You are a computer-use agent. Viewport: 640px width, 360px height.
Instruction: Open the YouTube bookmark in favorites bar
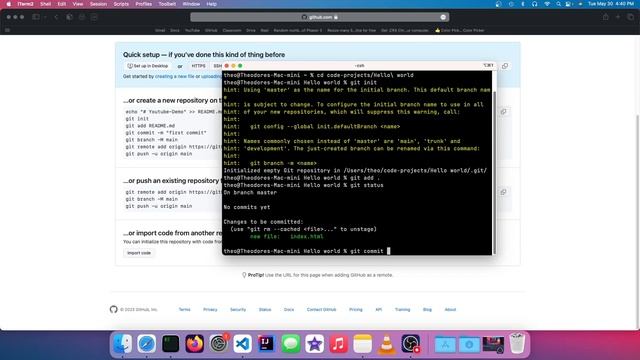tap(192, 30)
